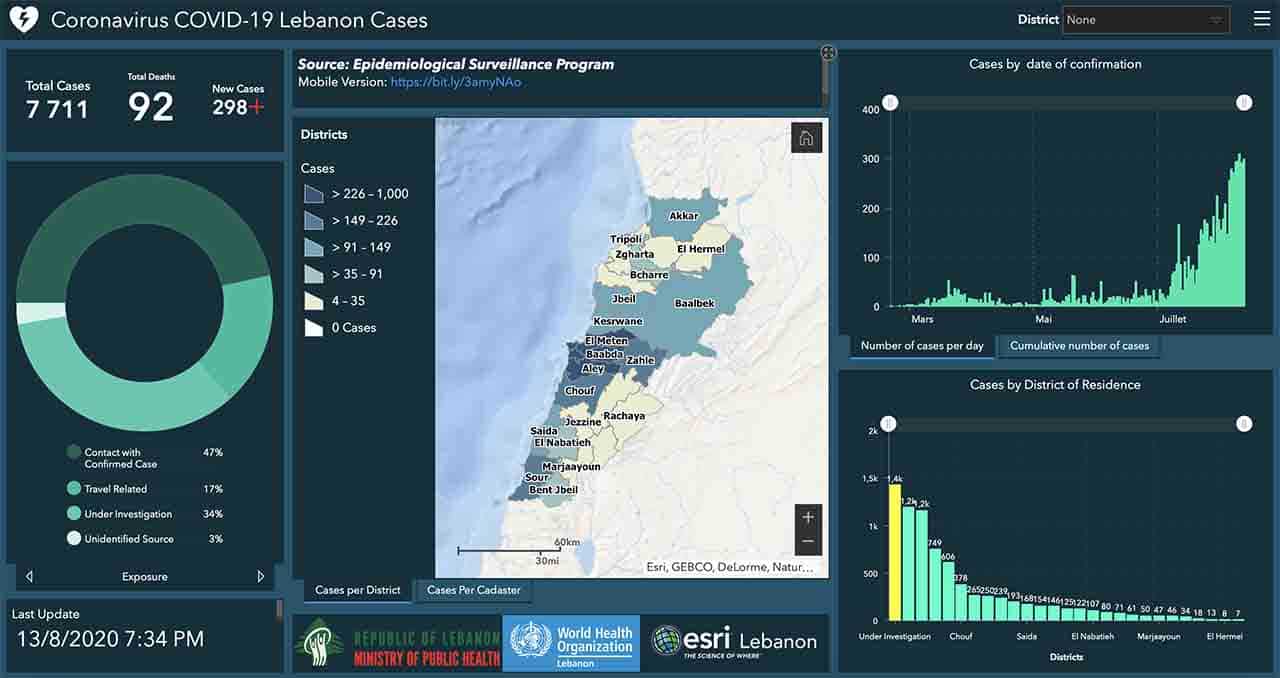The image size is (1280, 678).
Task: Click the Esri Lebanon logo
Action: pyautogui.click(x=734, y=641)
